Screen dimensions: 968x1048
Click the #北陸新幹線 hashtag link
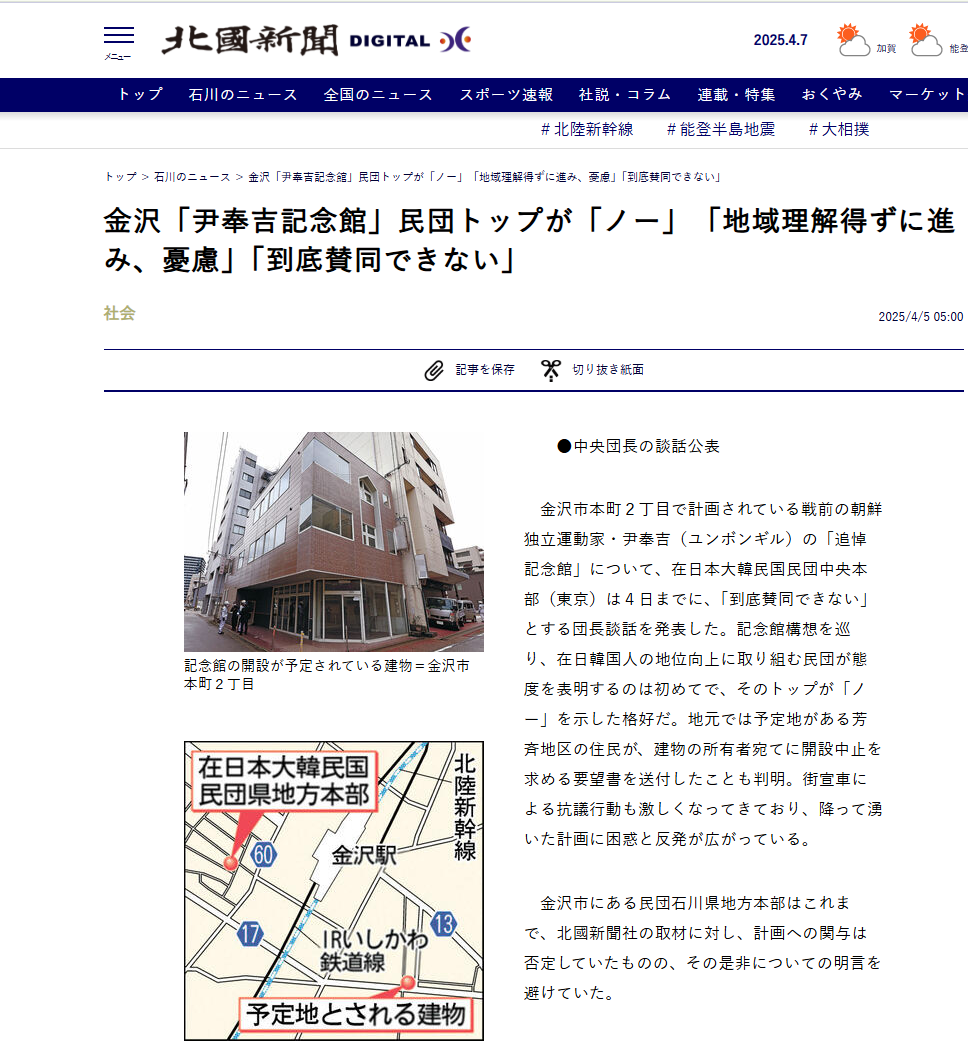point(587,129)
